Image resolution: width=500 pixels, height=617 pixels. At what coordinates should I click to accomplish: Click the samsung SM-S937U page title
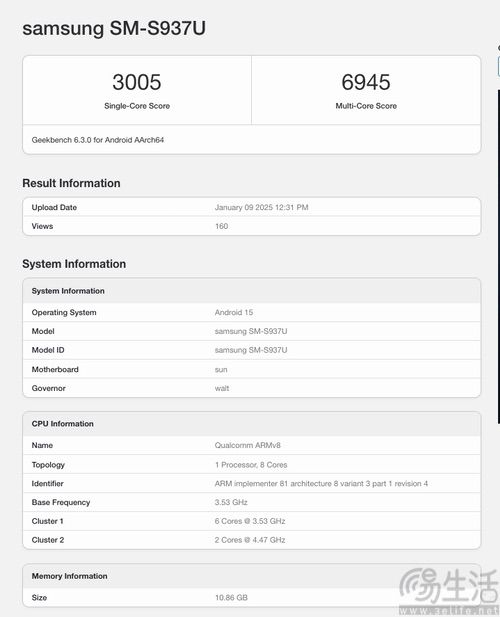(114, 28)
